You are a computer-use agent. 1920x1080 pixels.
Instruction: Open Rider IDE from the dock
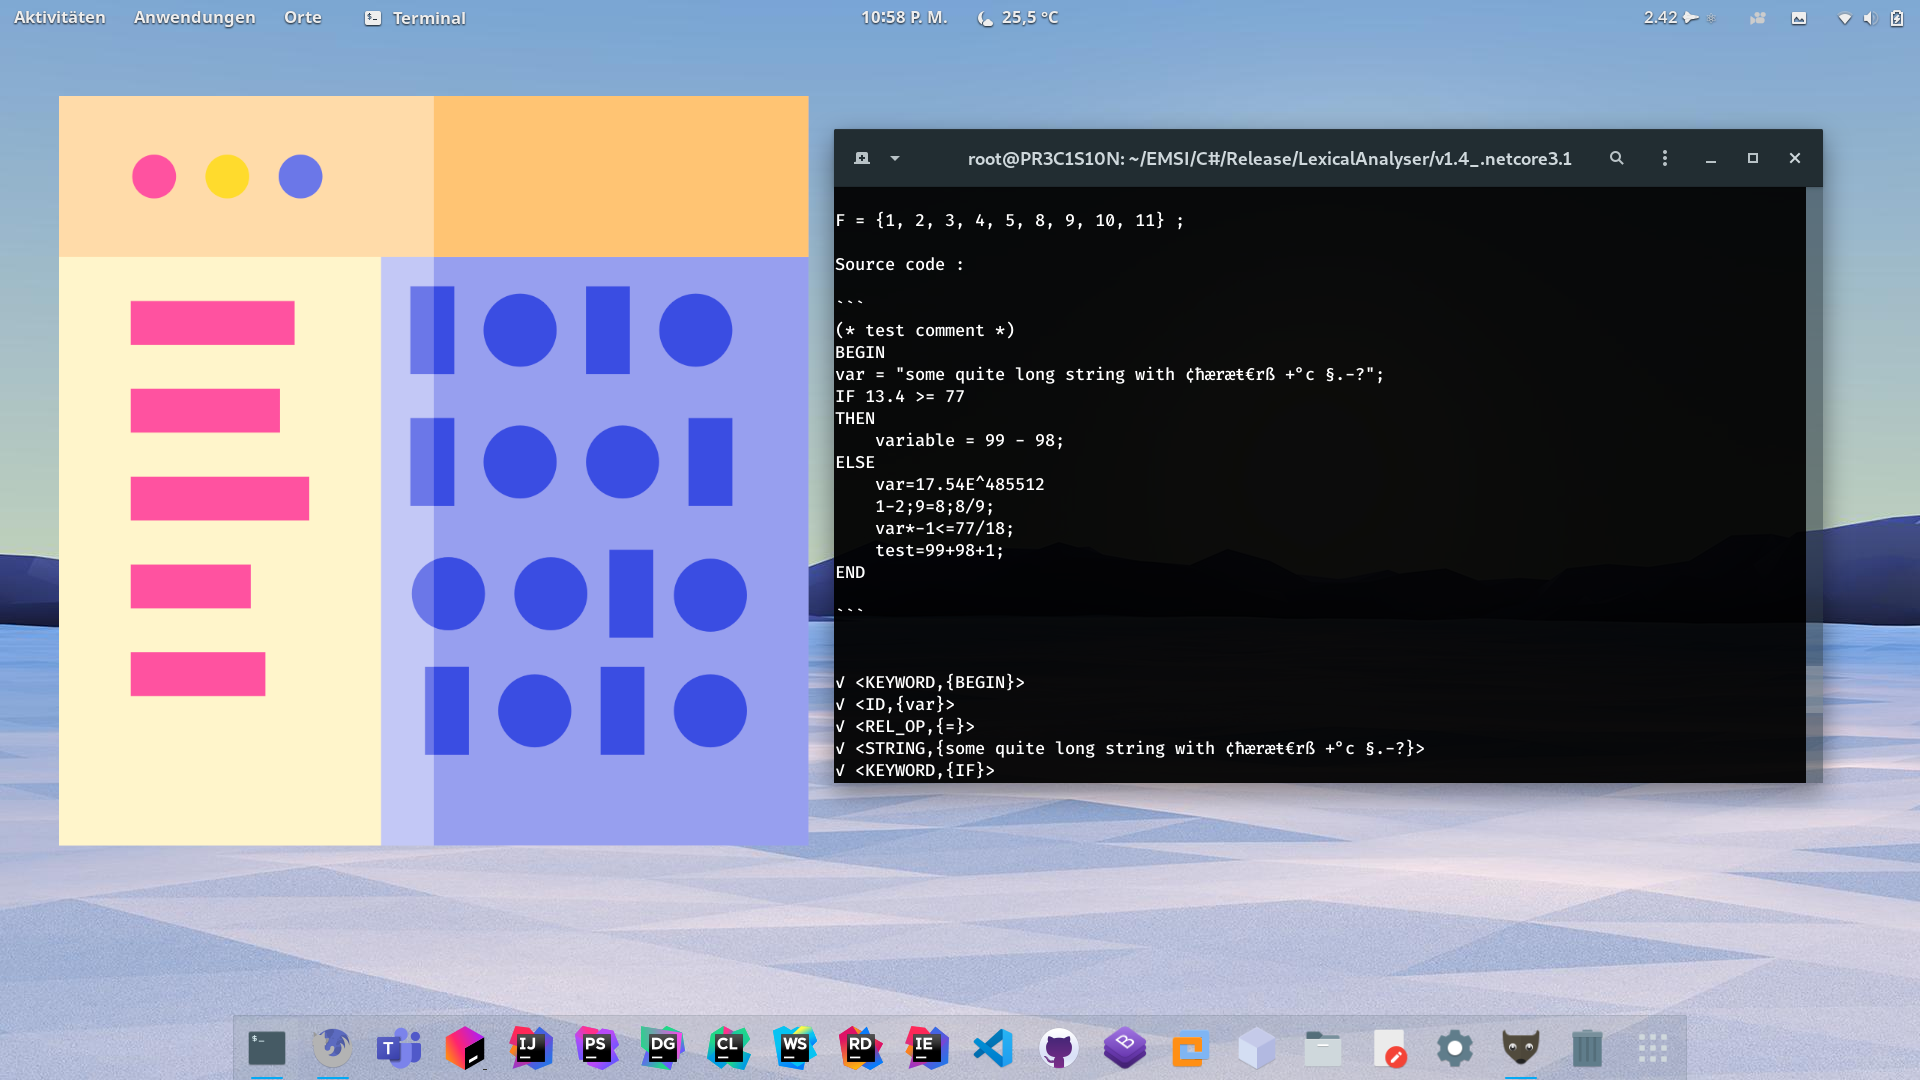(x=860, y=1048)
